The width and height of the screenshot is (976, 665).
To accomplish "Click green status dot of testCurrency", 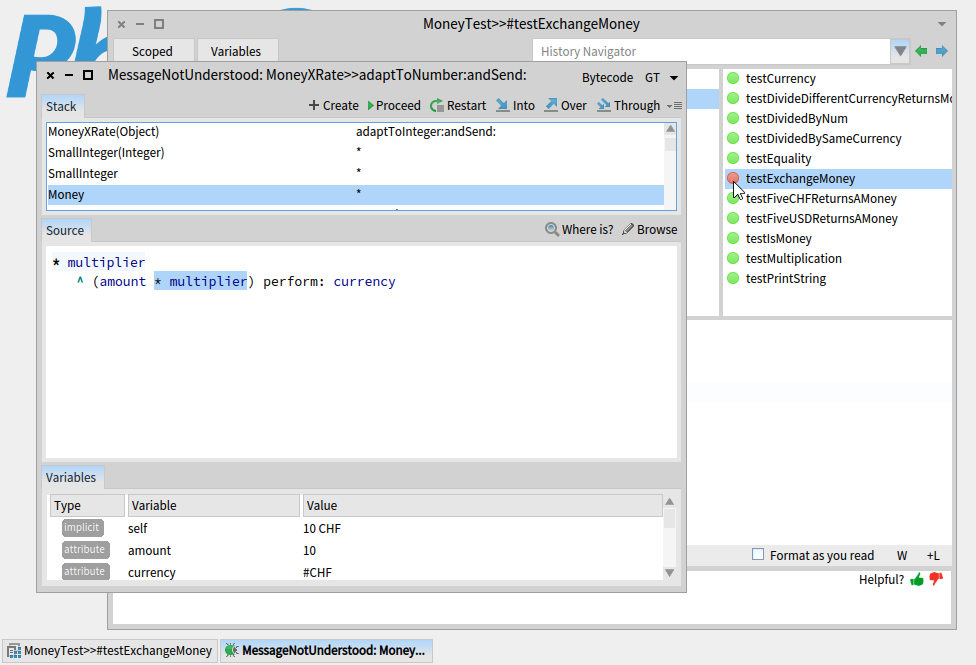I will pyautogui.click(x=733, y=78).
